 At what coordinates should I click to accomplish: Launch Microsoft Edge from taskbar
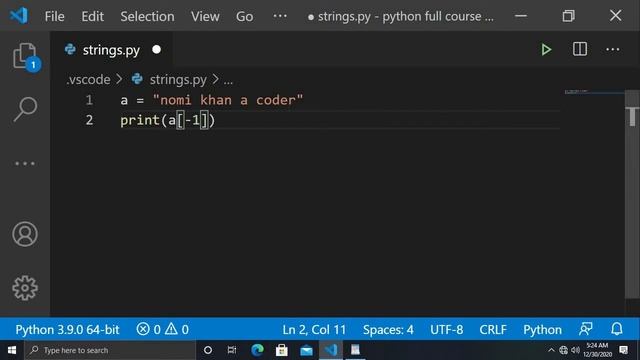[x=257, y=350]
